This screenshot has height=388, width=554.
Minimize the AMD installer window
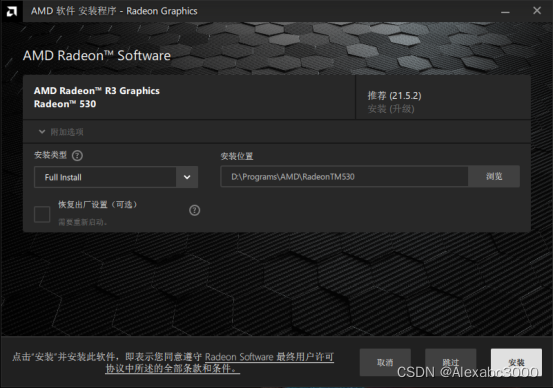click(505, 11)
